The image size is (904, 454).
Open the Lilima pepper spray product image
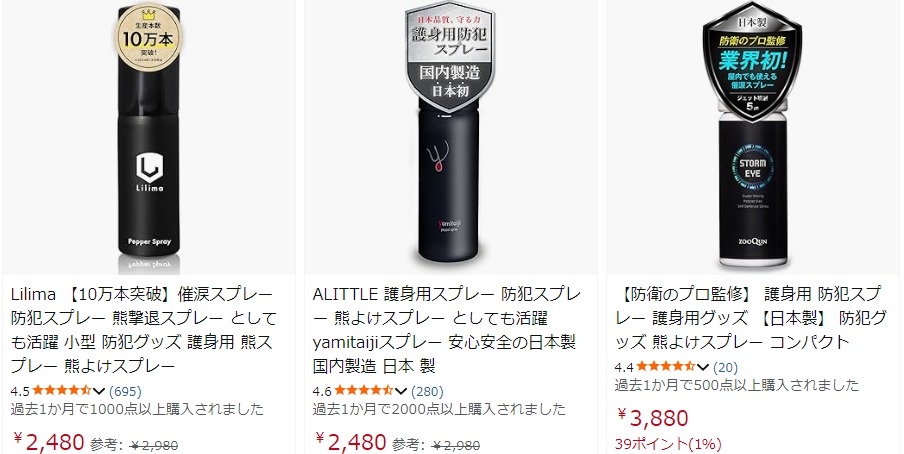149,137
